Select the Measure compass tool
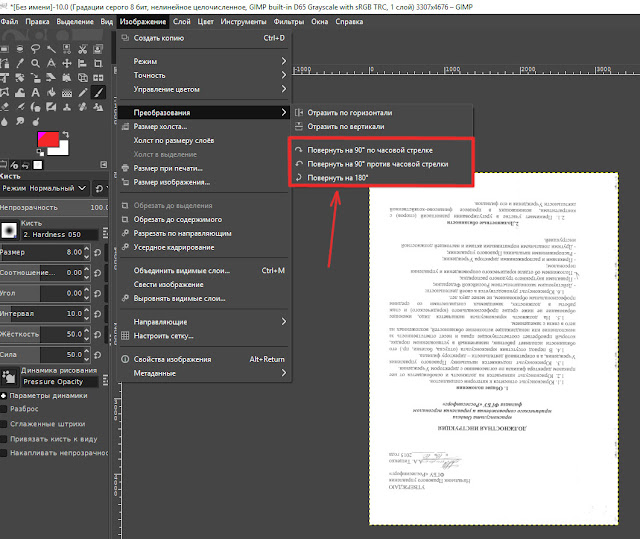This screenshot has width=640, height=539. [x=51, y=63]
